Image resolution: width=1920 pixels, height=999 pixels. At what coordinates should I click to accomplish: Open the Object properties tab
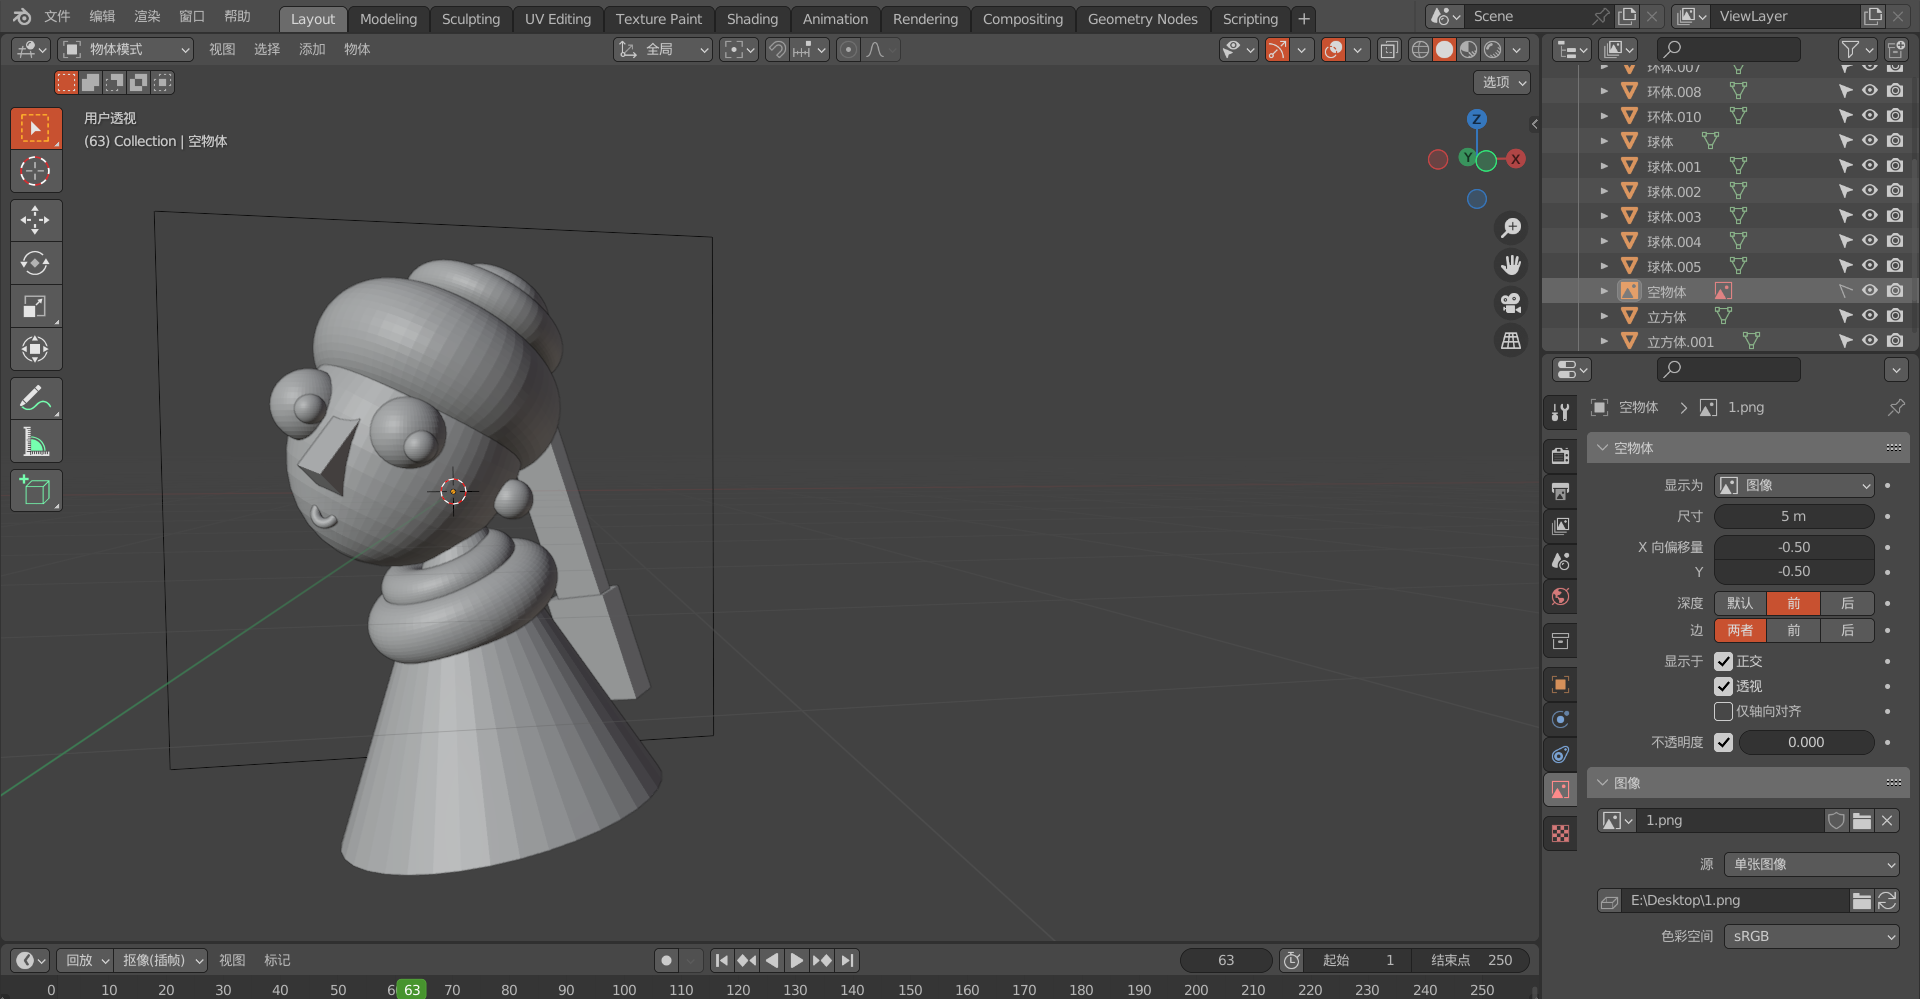click(1560, 684)
